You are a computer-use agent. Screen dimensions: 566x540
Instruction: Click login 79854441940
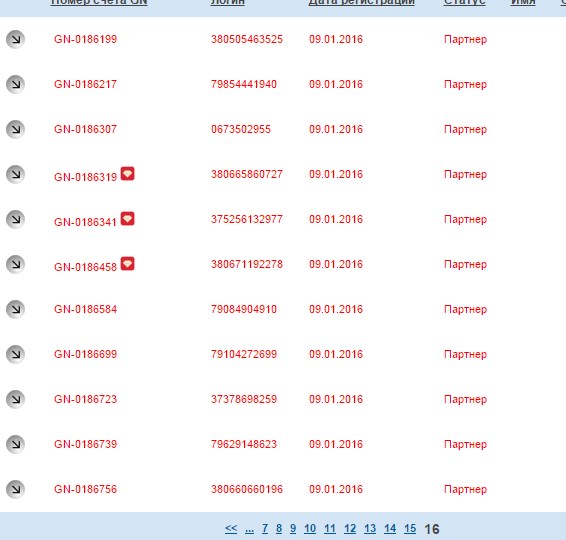click(244, 84)
